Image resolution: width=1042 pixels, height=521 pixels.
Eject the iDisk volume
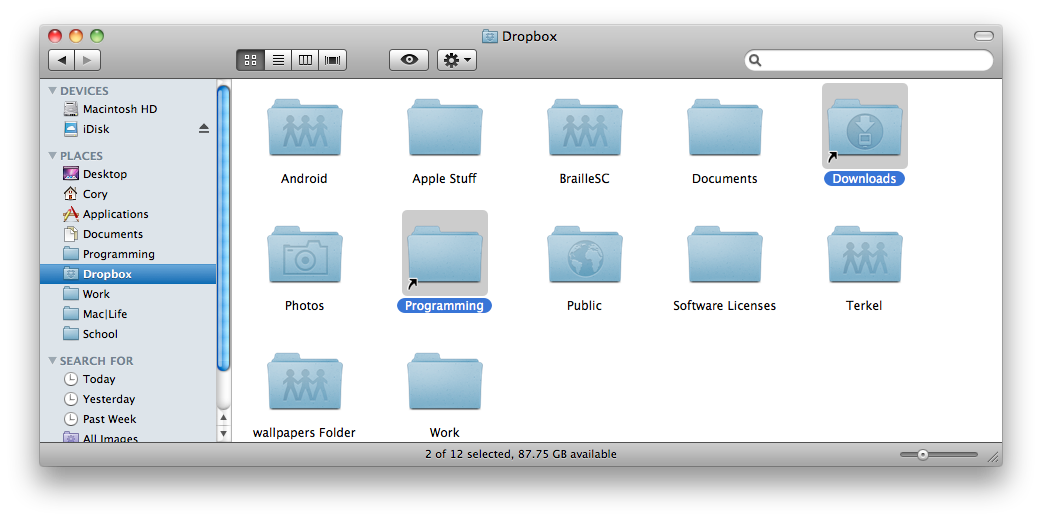pos(204,129)
